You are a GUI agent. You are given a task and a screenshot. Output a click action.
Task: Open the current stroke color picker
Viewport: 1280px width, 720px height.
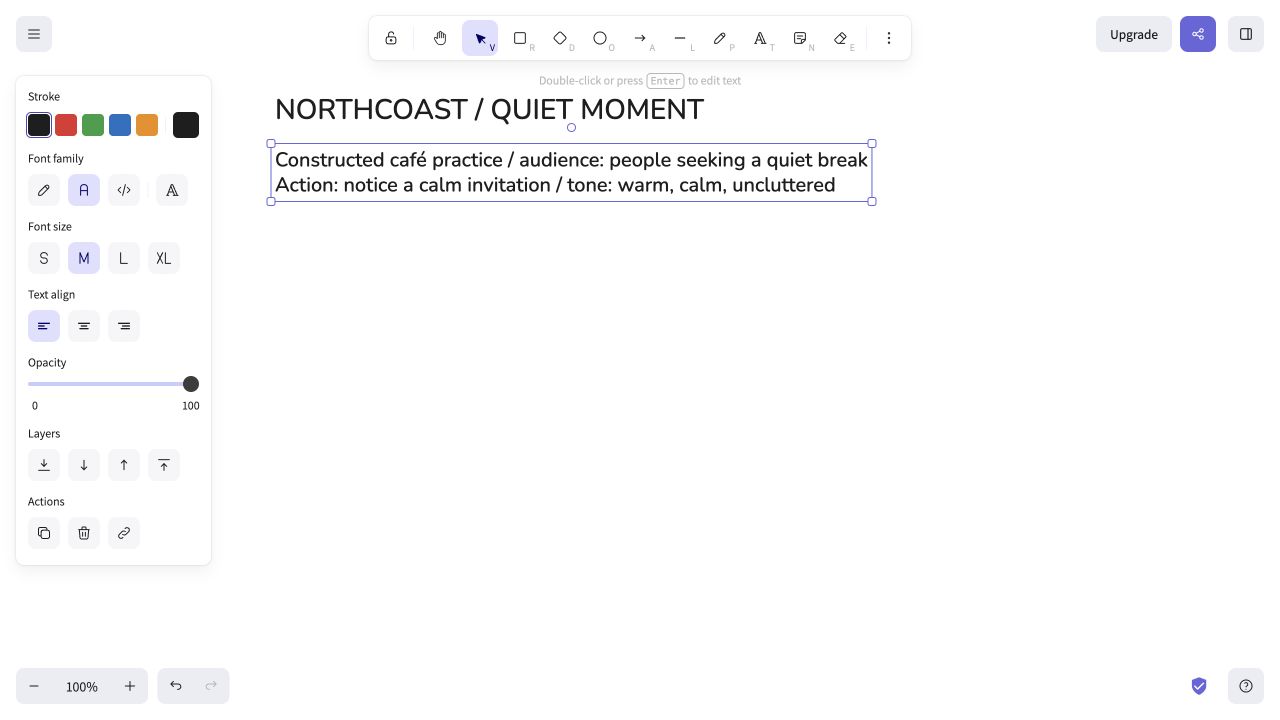tap(186, 125)
